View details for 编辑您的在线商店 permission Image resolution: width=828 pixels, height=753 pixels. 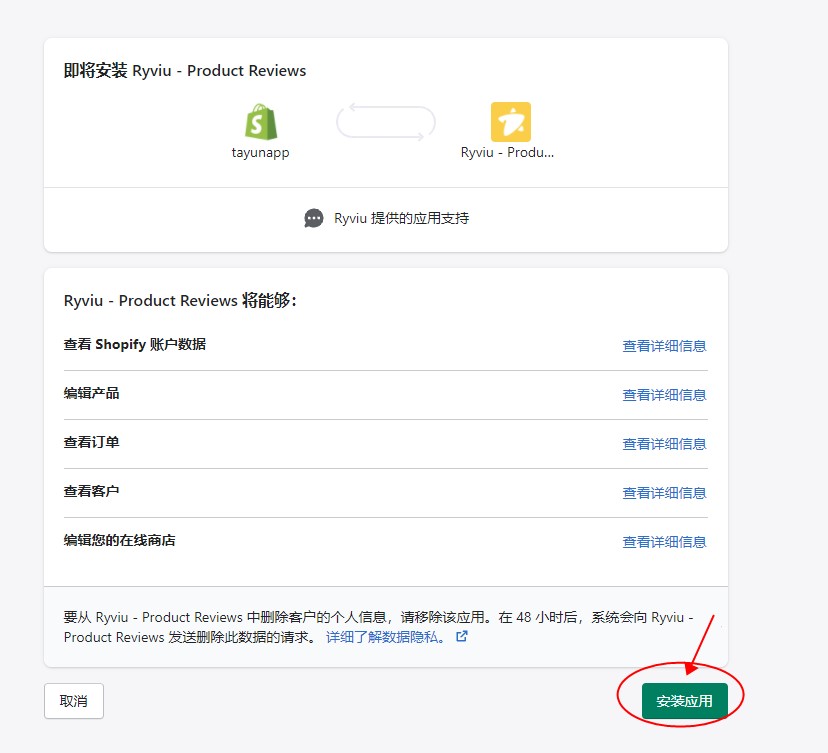click(x=664, y=542)
